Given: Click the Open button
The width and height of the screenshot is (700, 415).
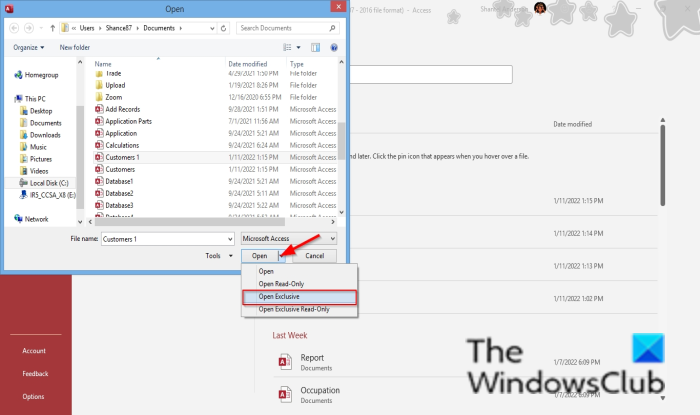Looking at the screenshot, I should (x=260, y=256).
